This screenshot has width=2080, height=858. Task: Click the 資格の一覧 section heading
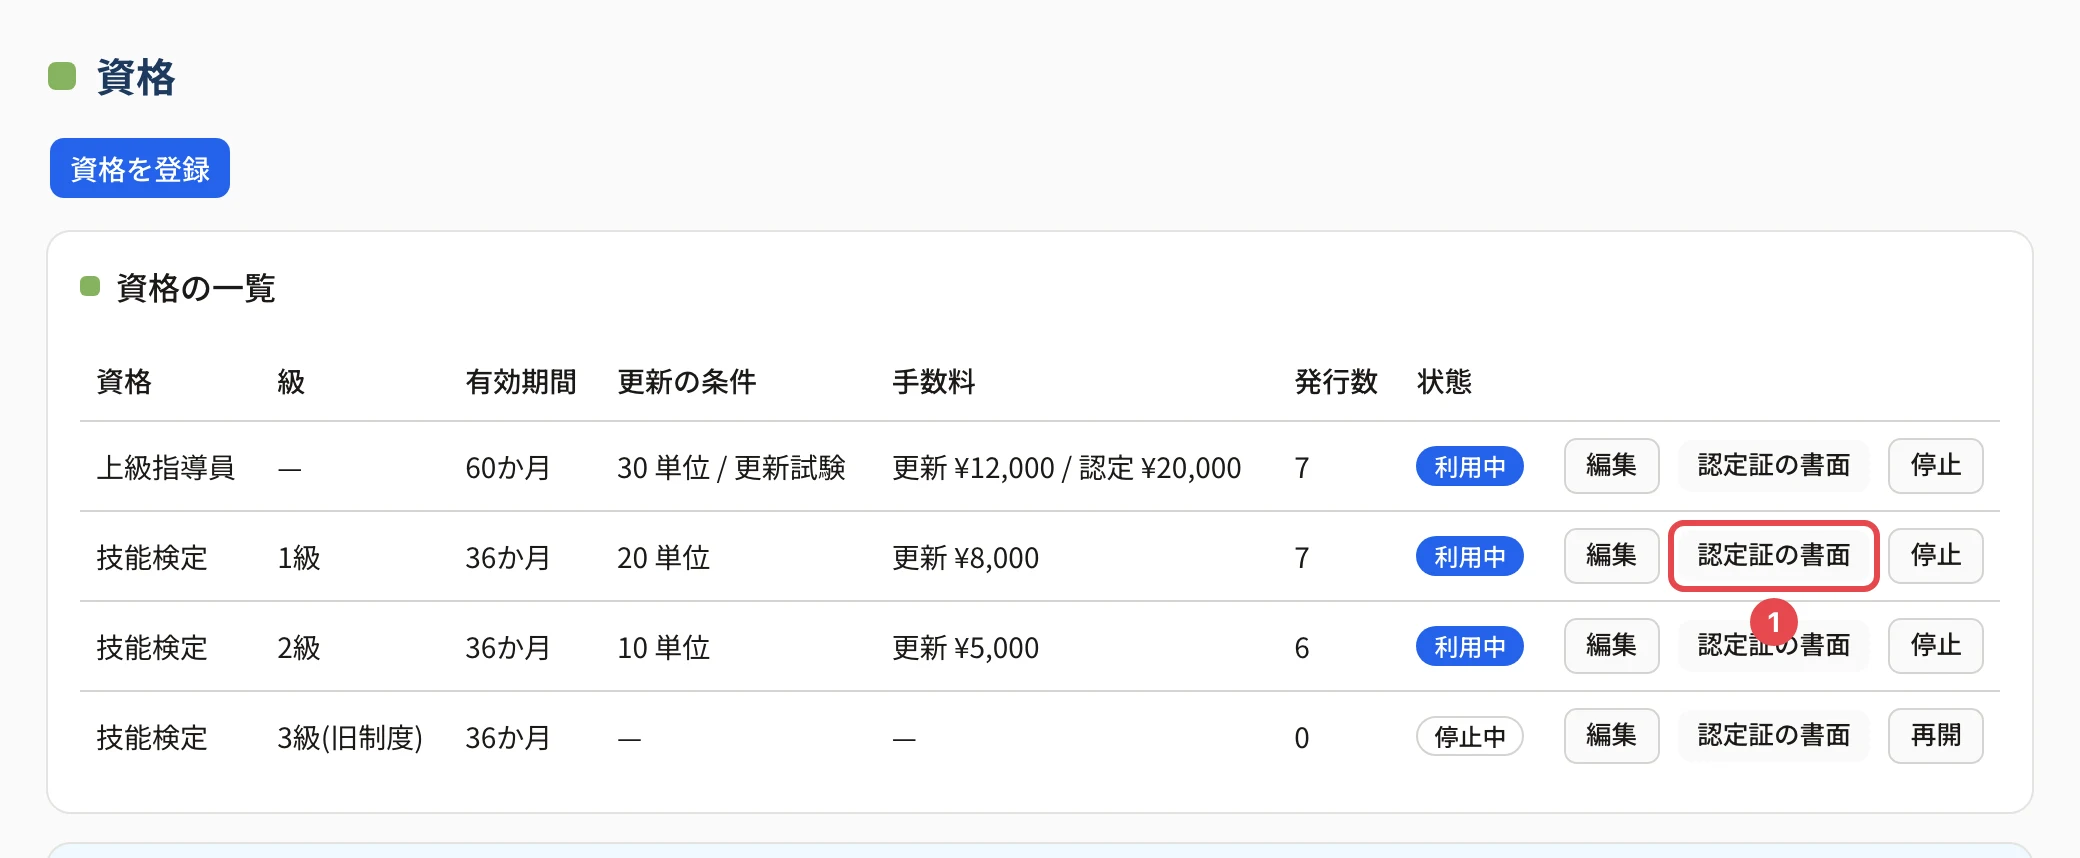pyautogui.click(x=196, y=288)
